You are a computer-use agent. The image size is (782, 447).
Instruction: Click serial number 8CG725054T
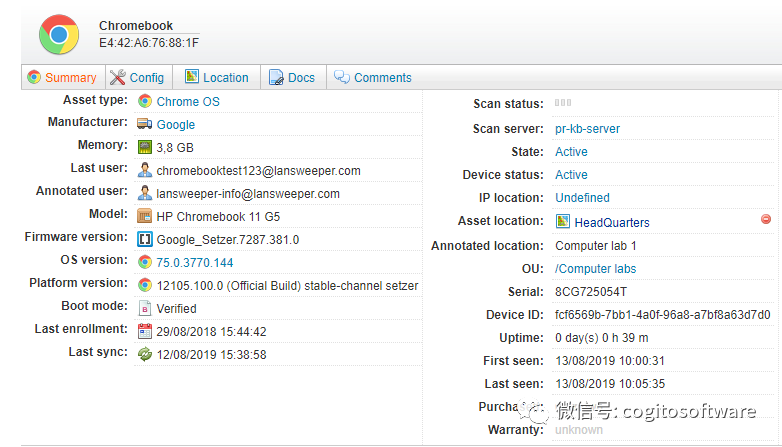pyautogui.click(x=591, y=292)
